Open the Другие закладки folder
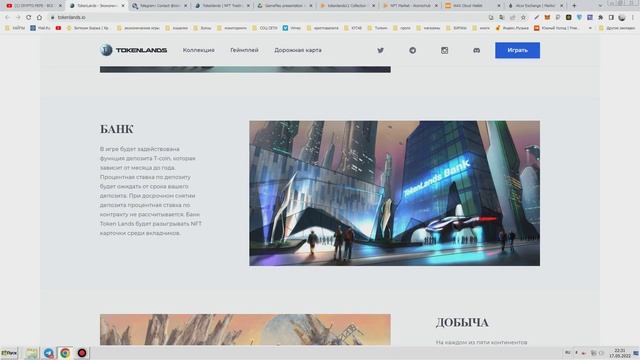Image resolution: width=640 pixels, height=360 pixels. pyautogui.click(x=617, y=28)
